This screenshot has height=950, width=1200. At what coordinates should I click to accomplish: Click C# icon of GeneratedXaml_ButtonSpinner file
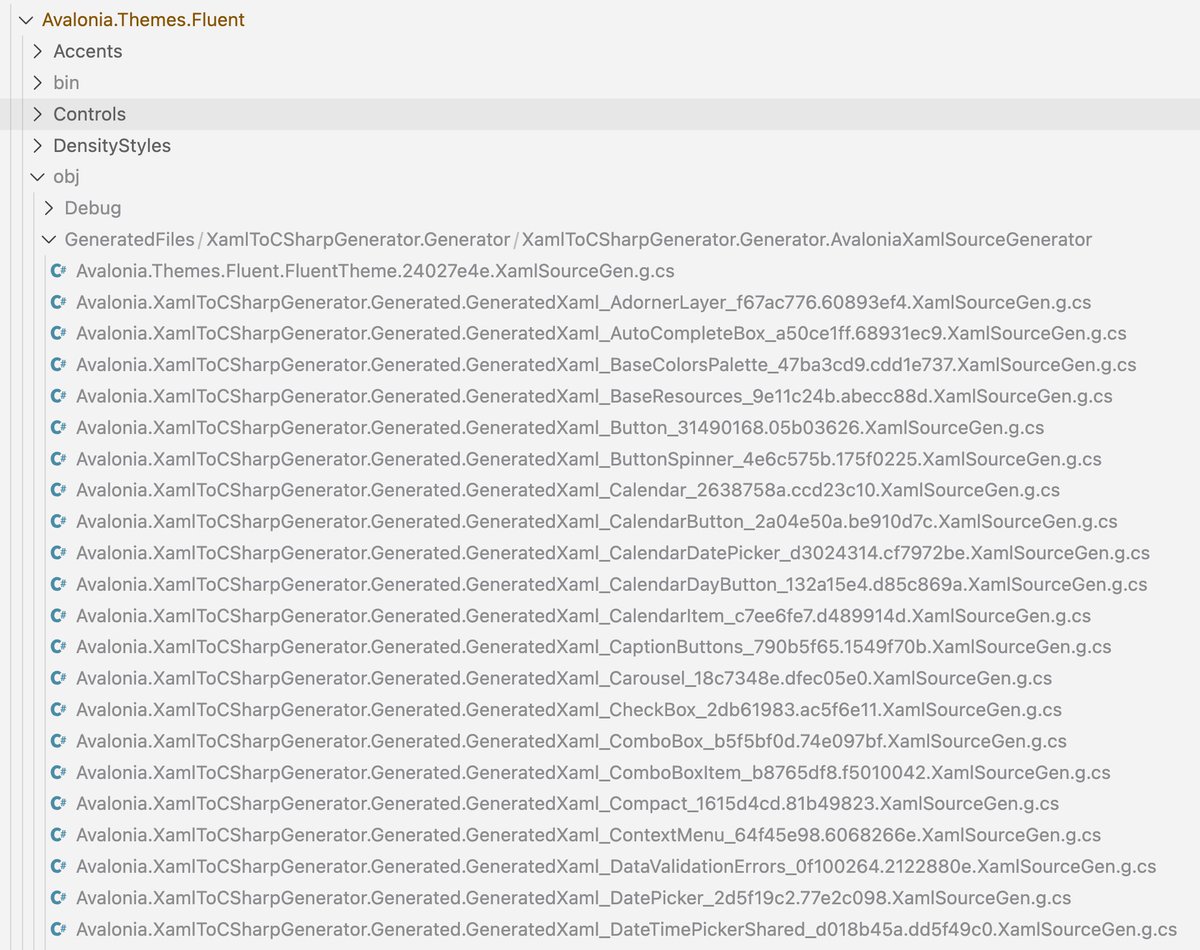[x=59, y=459]
